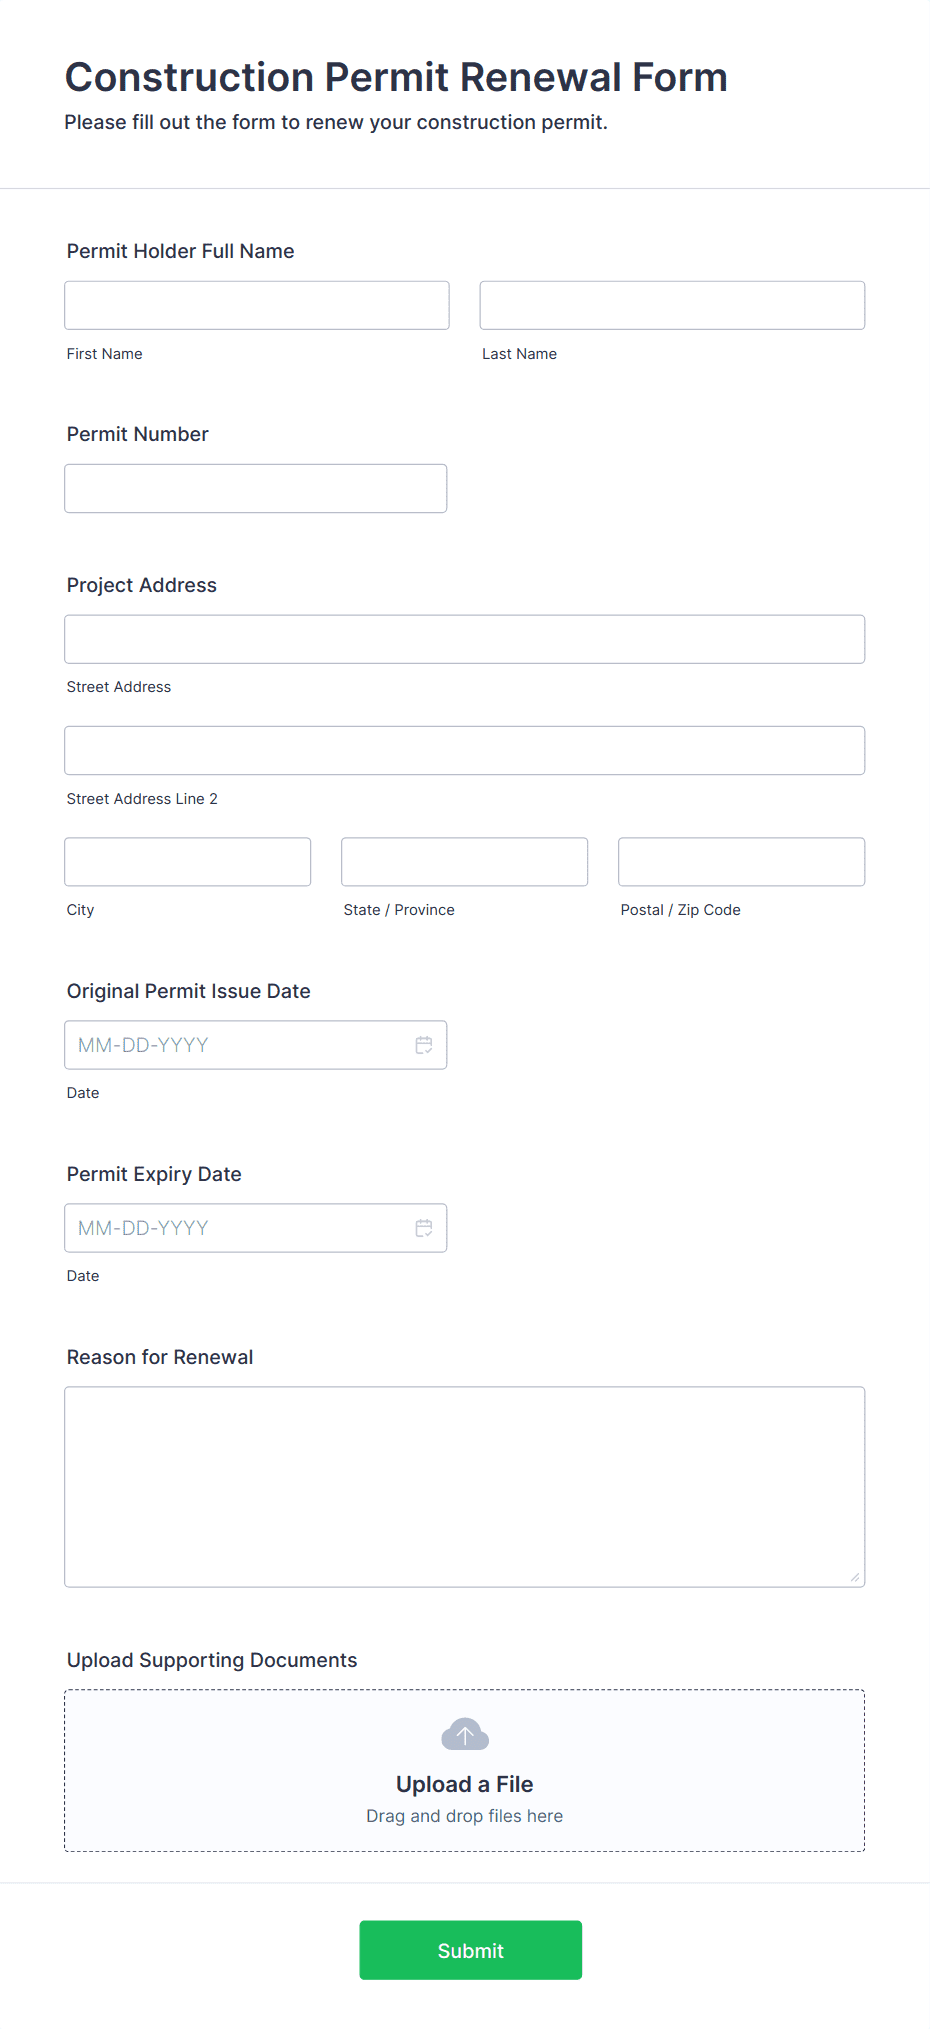Select the Street Address field
The width and height of the screenshot is (930, 2029).
pyautogui.click(x=465, y=639)
